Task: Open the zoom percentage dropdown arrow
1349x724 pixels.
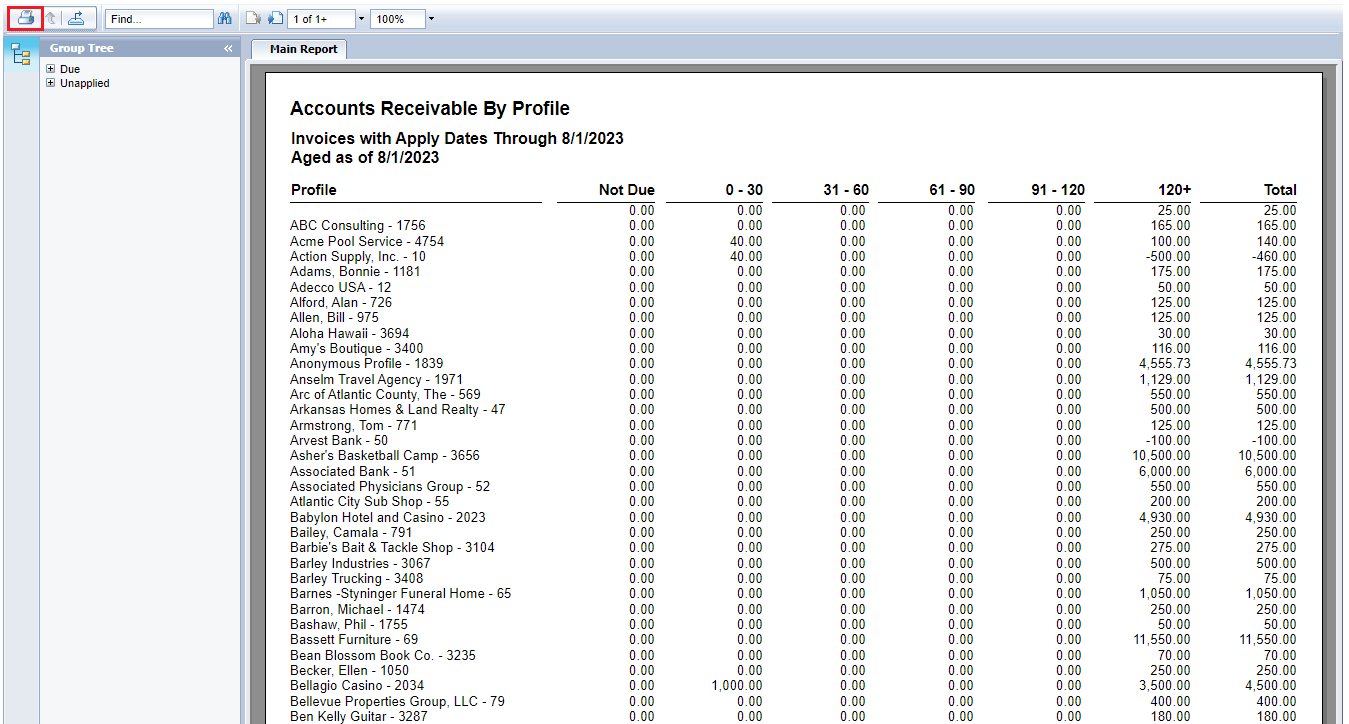Action: click(x=431, y=19)
